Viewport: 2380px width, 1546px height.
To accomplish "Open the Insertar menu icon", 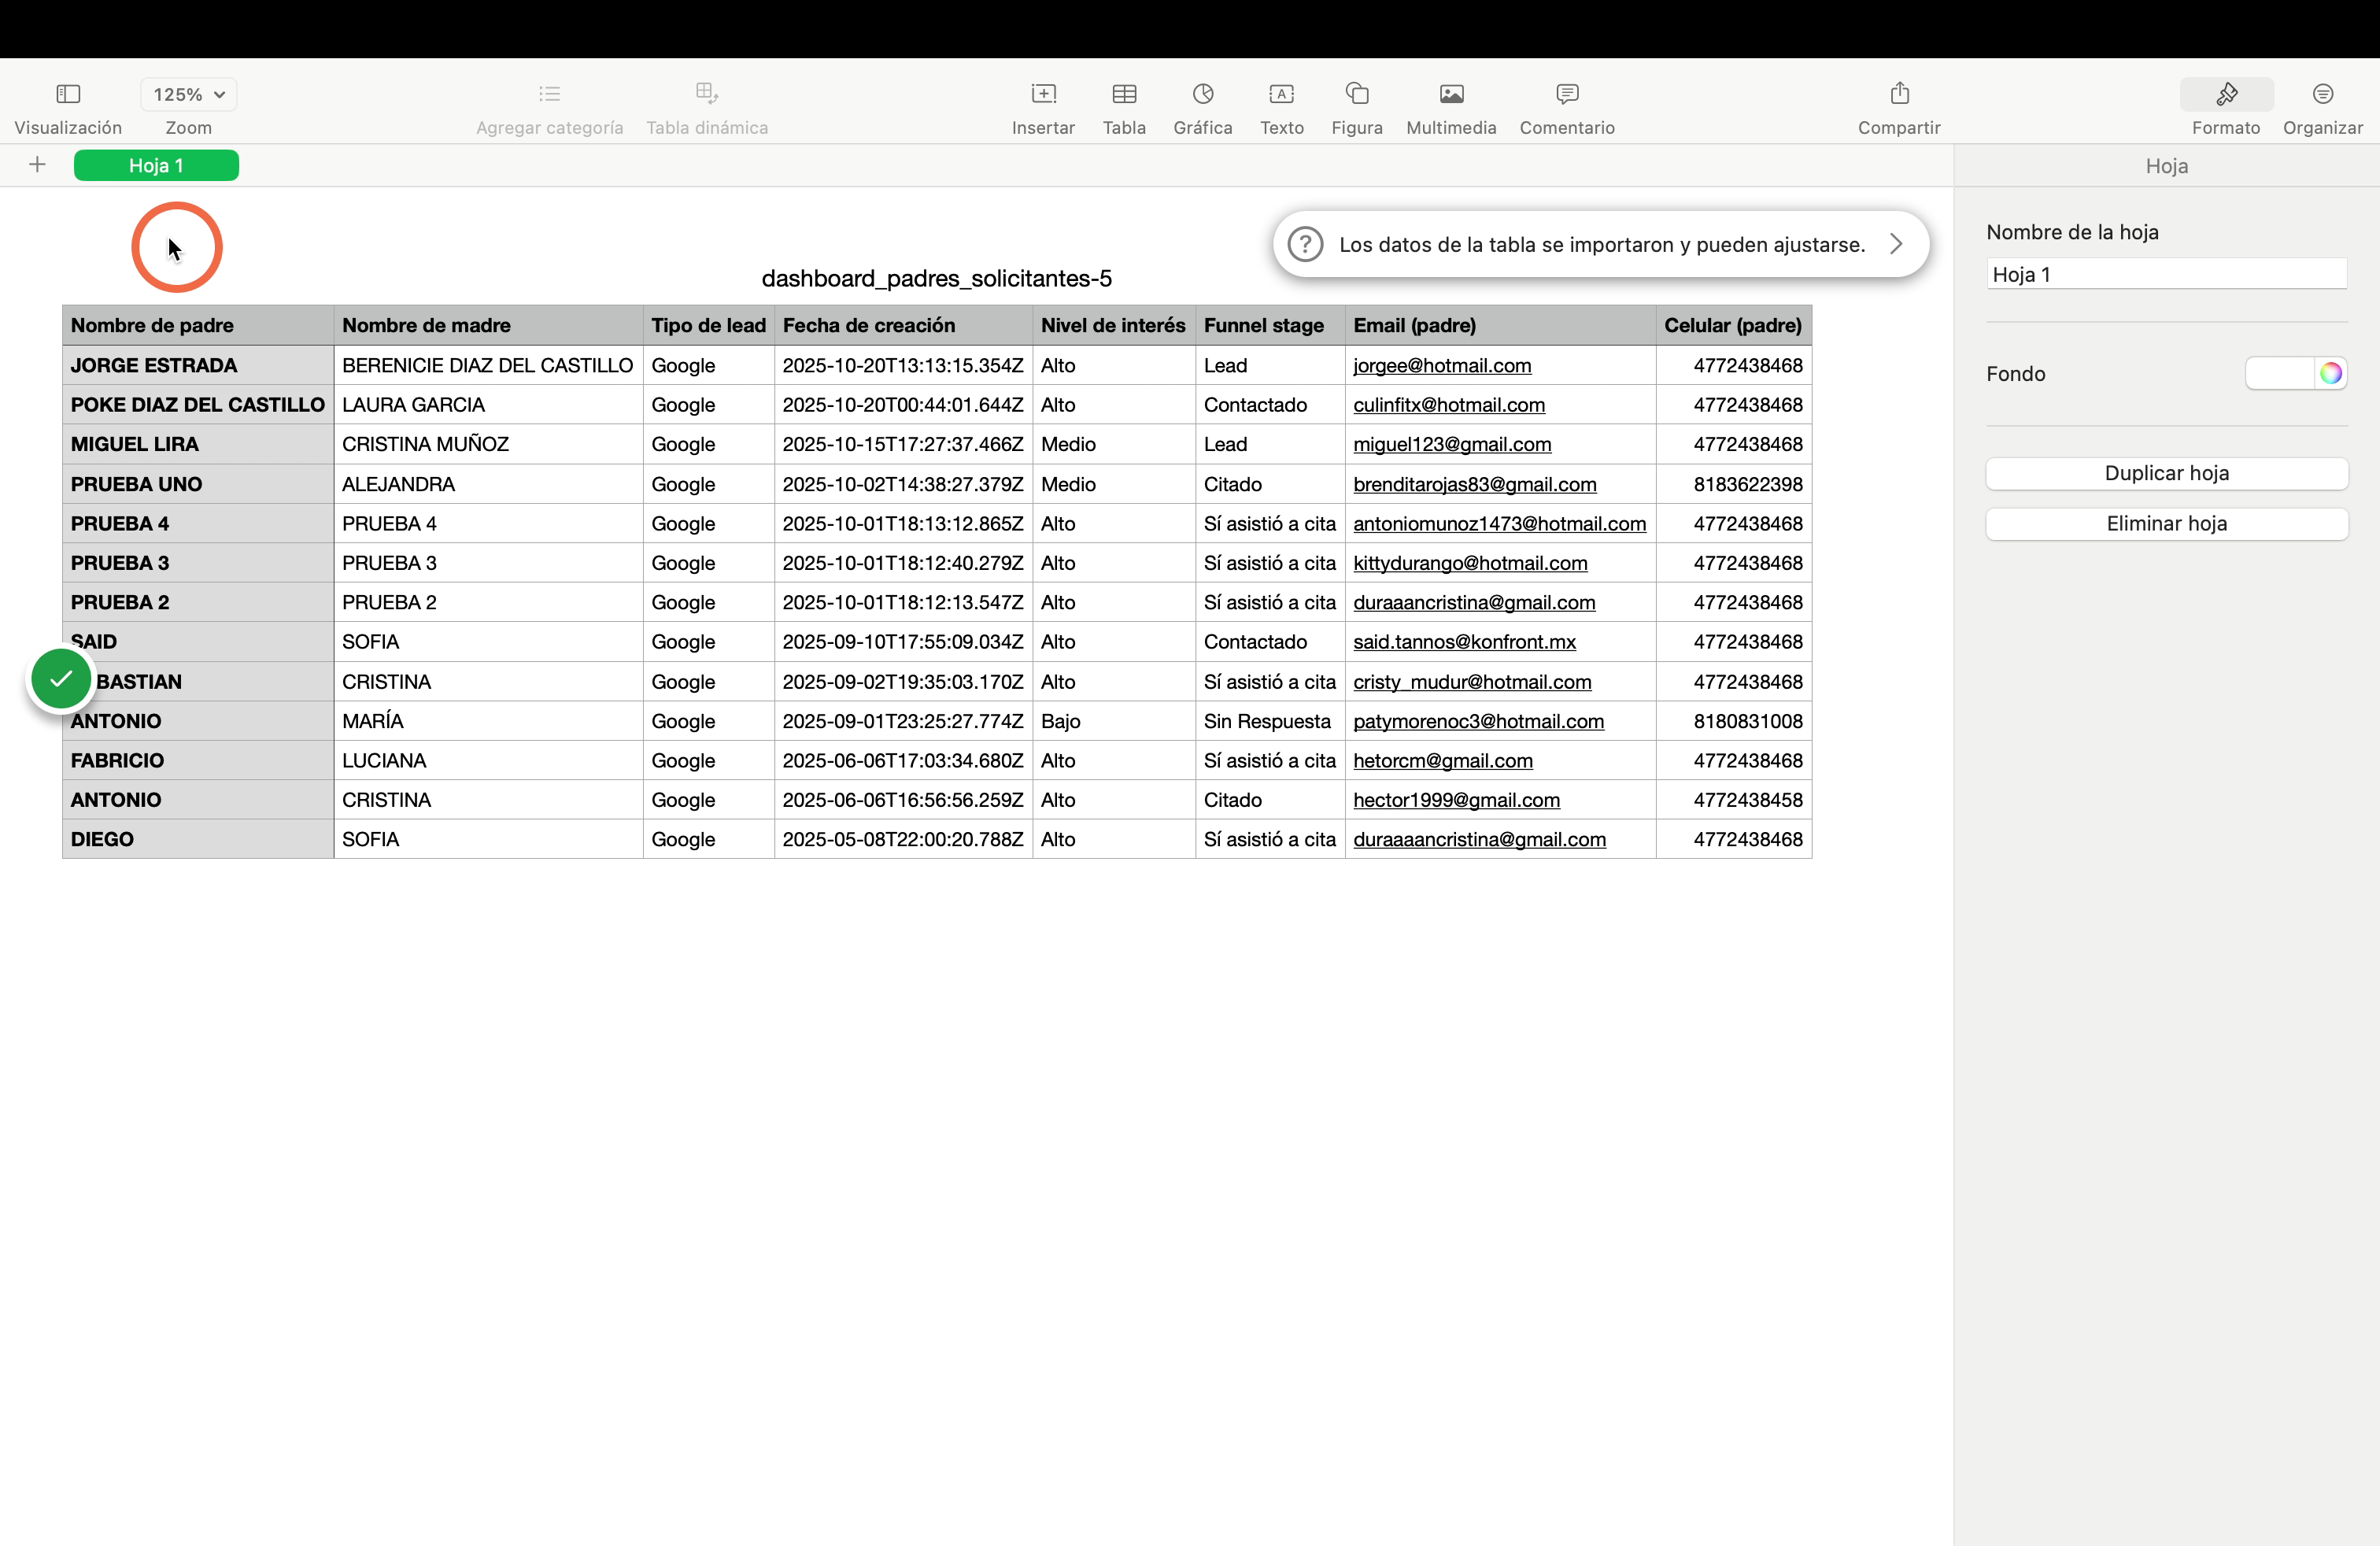I will [x=1043, y=94].
